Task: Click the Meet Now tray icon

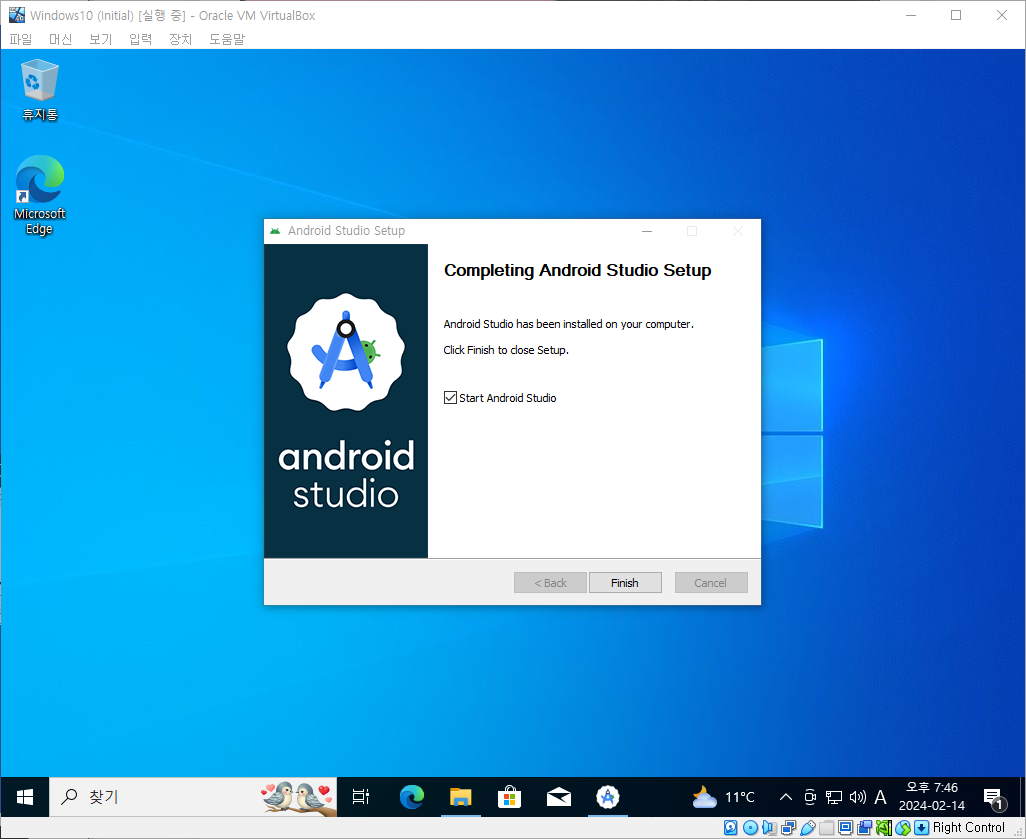Action: tap(810, 797)
